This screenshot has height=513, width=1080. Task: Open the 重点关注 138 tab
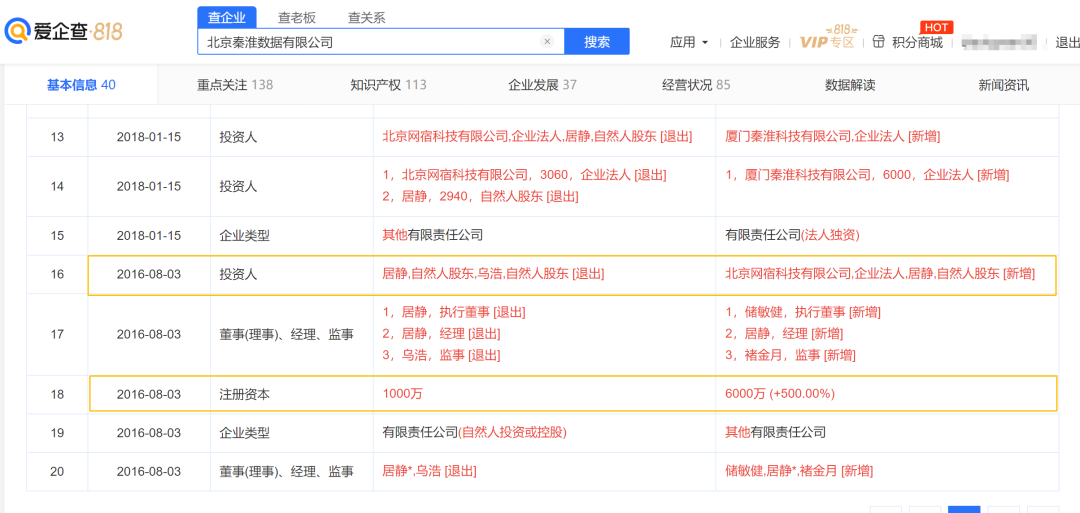pyautogui.click(x=235, y=85)
